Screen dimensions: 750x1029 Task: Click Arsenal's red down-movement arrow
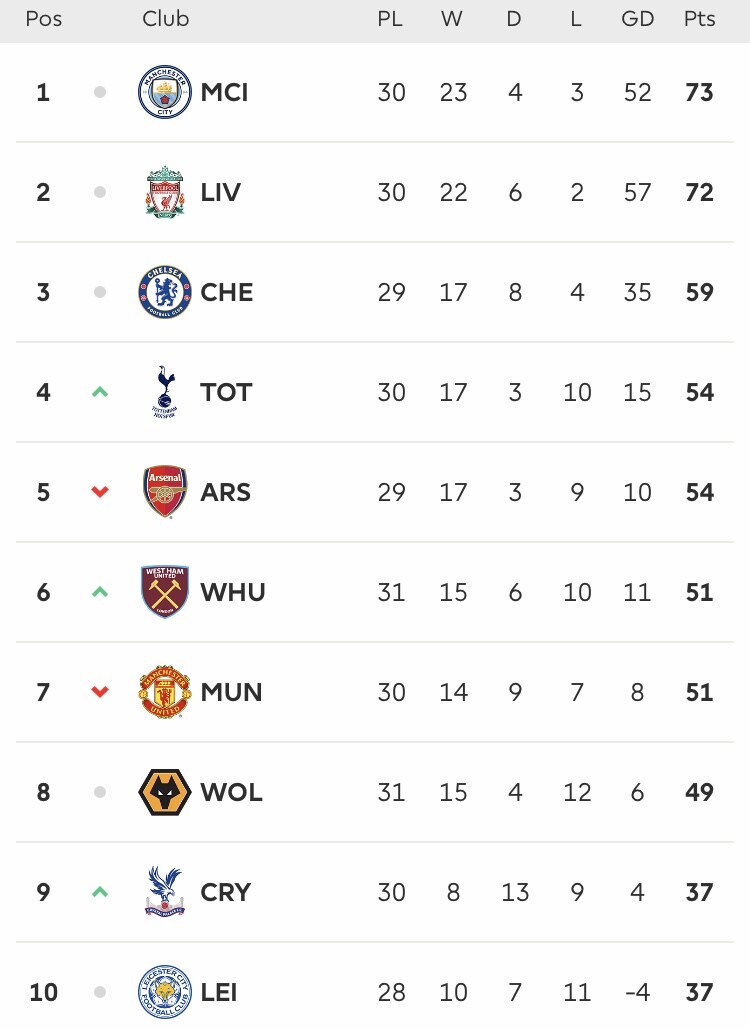[100, 492]
